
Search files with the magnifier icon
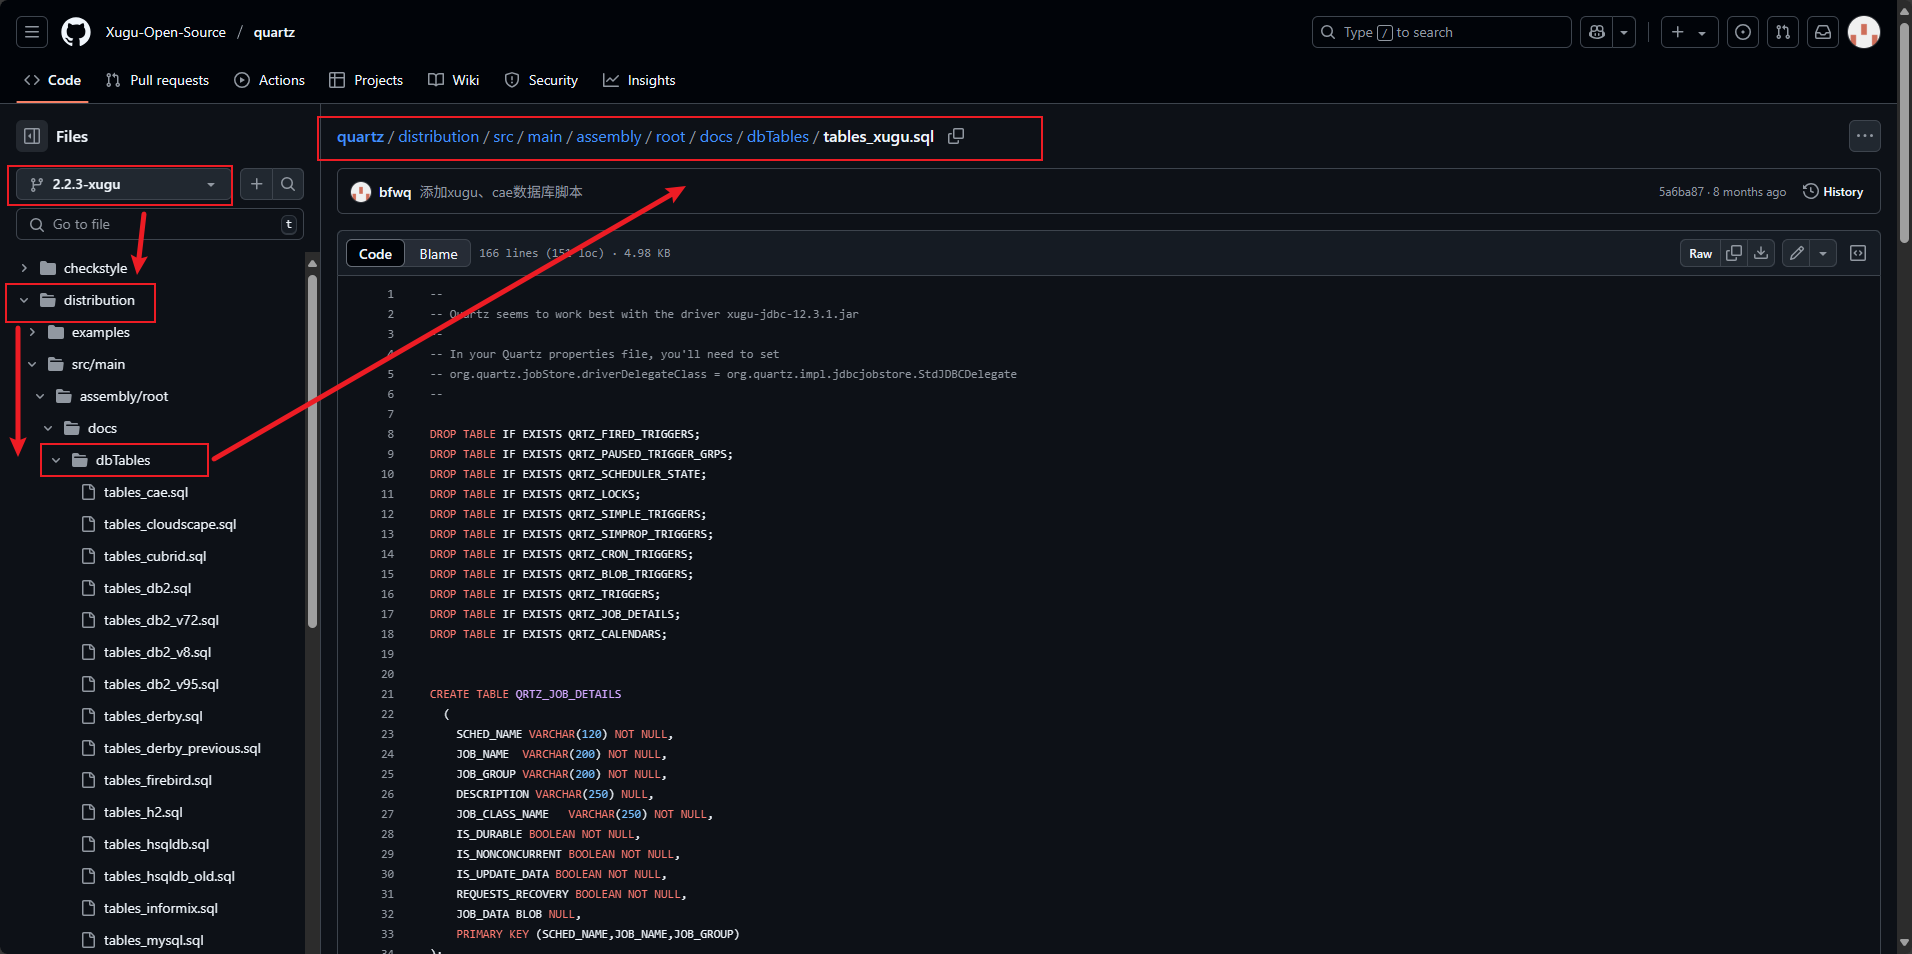coord(288,184)
